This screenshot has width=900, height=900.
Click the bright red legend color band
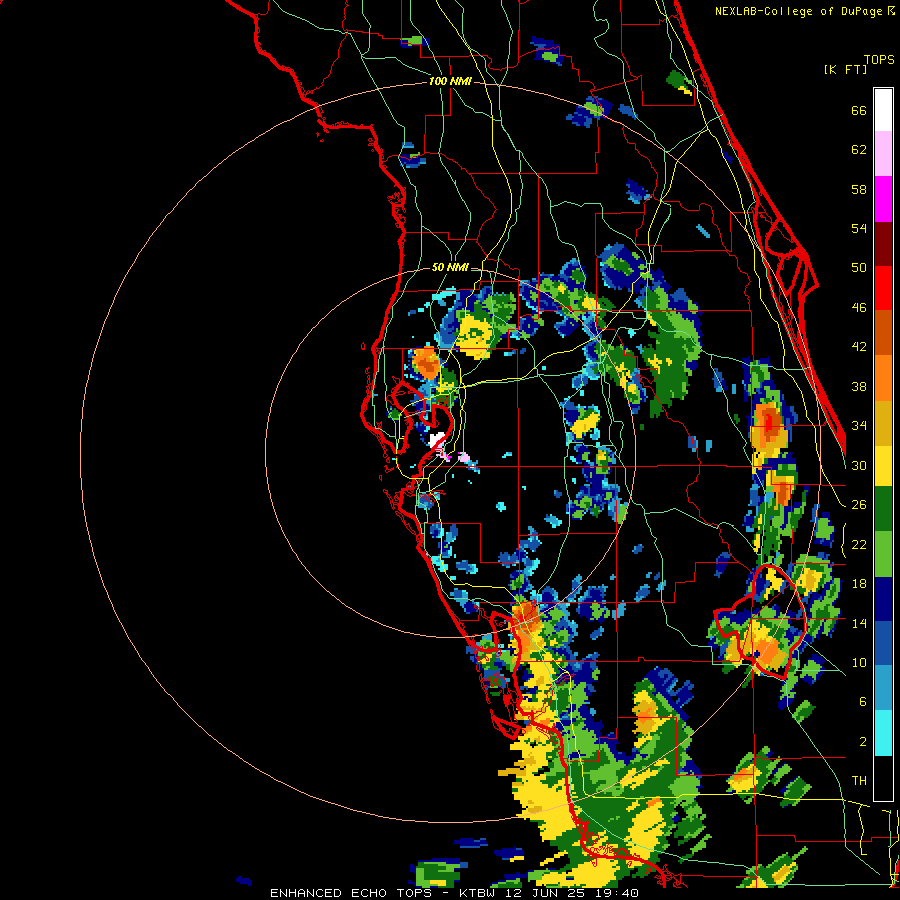[x=883, y=288]
